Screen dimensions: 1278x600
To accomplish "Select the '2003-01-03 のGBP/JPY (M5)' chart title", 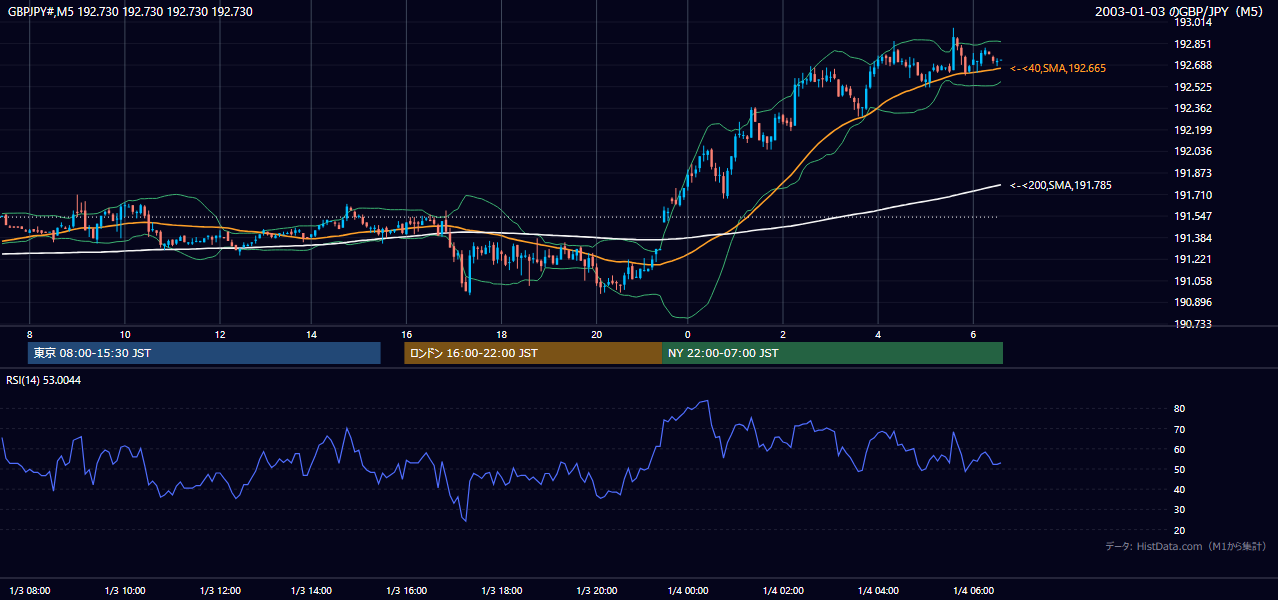I will [x=1181, y=12].
